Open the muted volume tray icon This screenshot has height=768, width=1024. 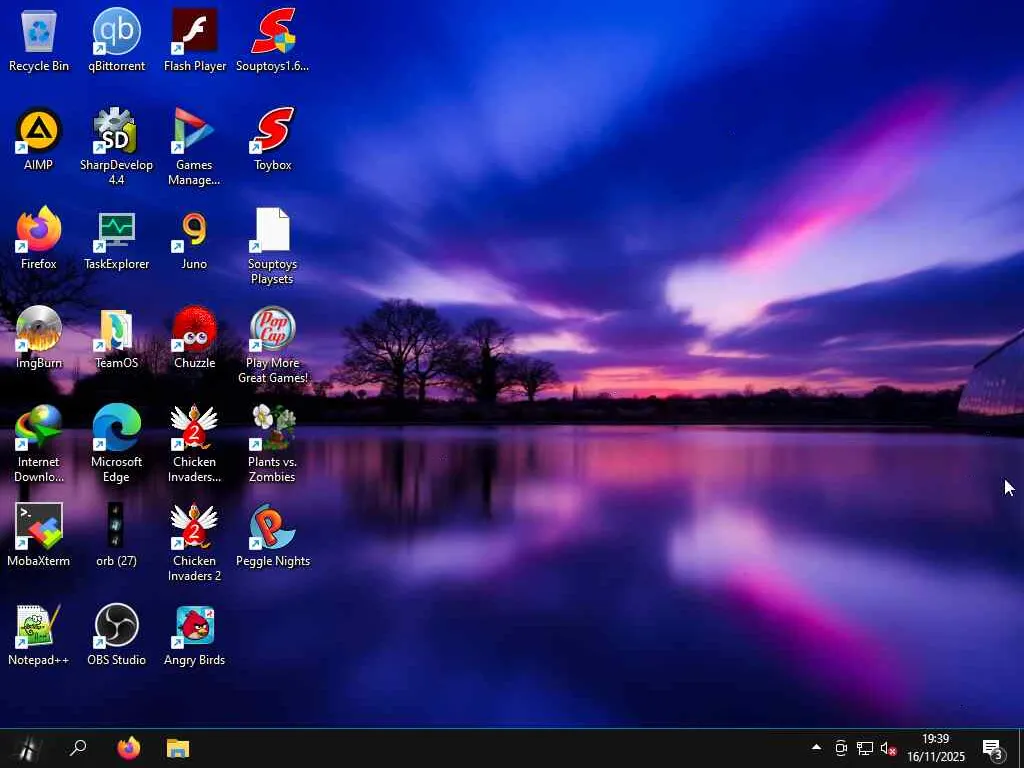888,748
